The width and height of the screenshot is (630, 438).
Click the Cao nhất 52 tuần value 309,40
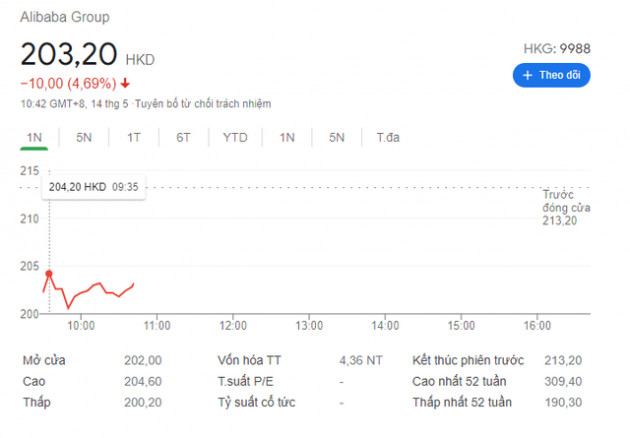[x=563, y=381]
